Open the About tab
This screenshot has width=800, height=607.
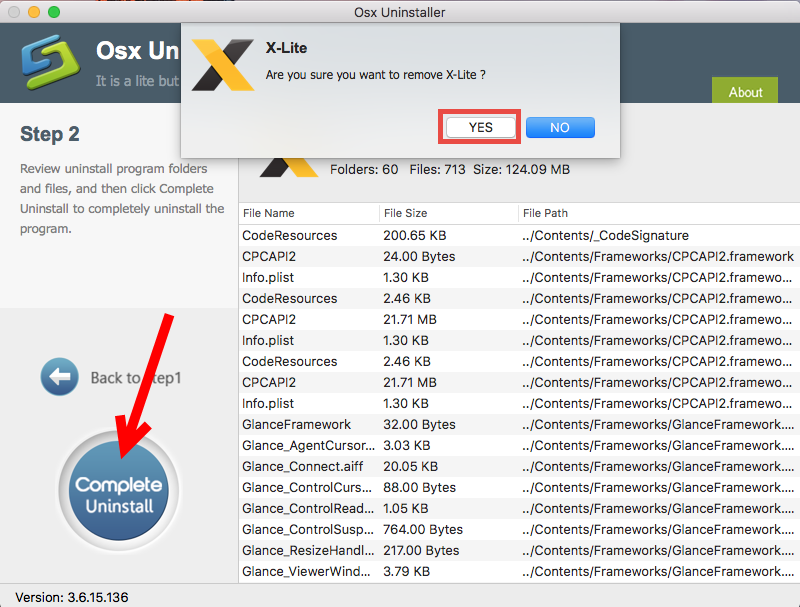(x=745, y=91)
